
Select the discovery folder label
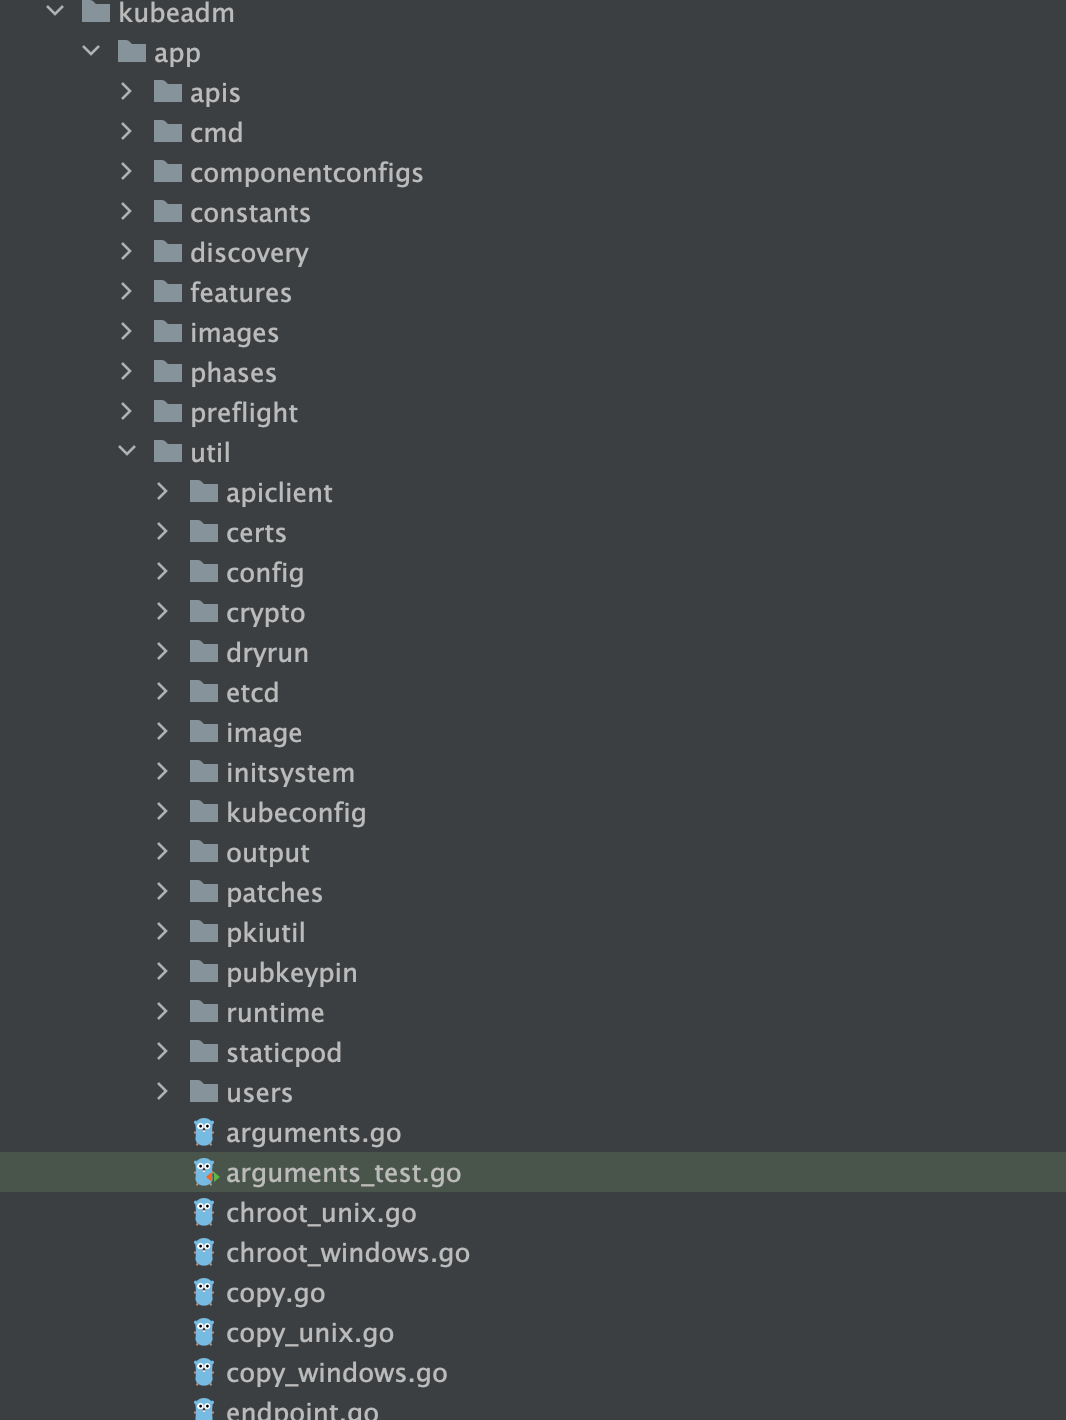click(249, 252)
